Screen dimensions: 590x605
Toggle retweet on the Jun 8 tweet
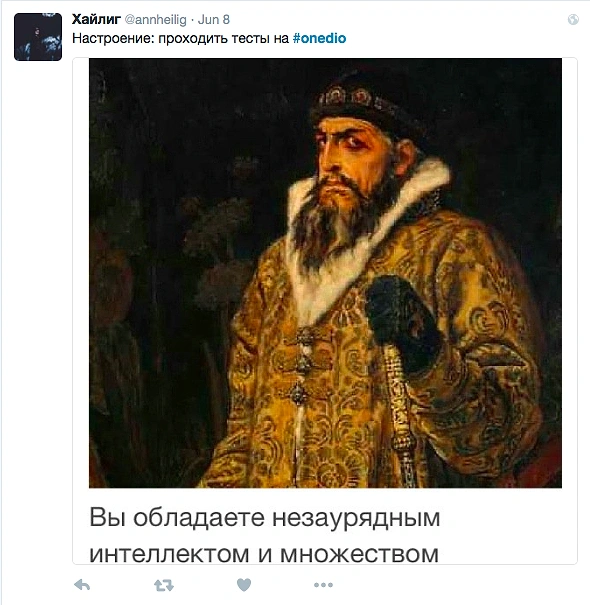pyautogui.click(x=164, y=586)
